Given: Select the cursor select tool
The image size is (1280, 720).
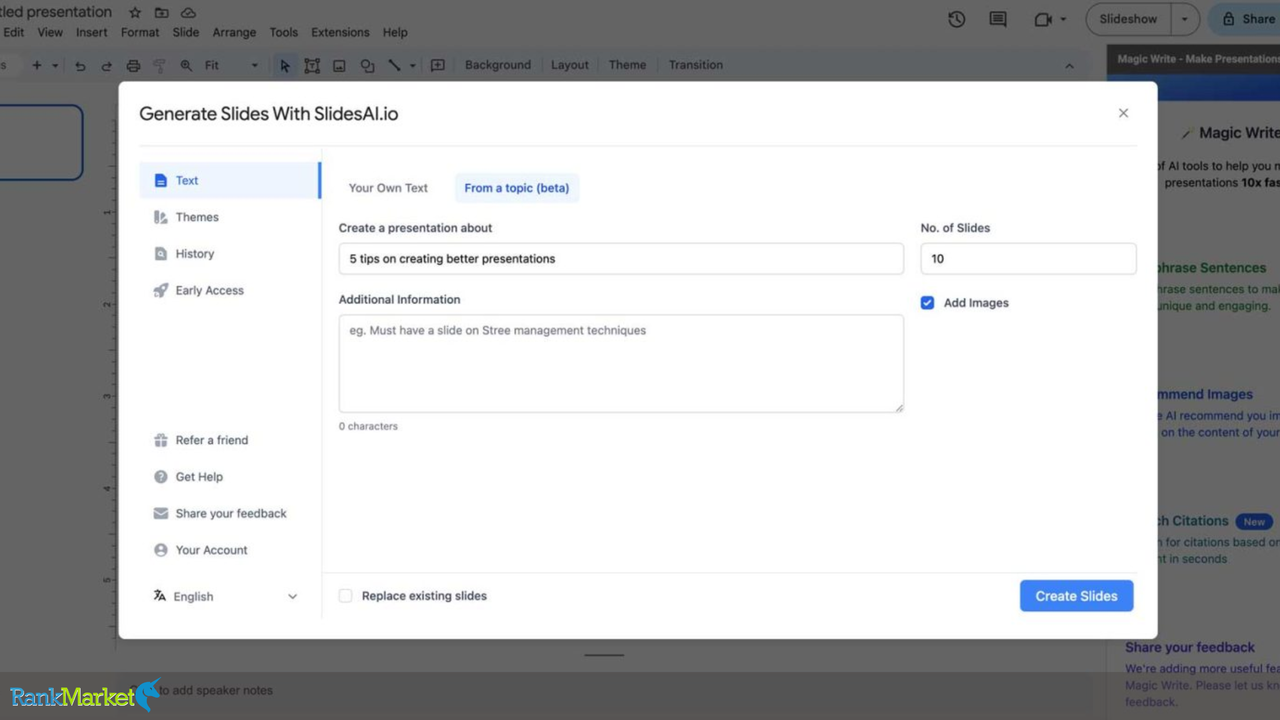Looking at the screenshot, I should [x=285, y=65].
